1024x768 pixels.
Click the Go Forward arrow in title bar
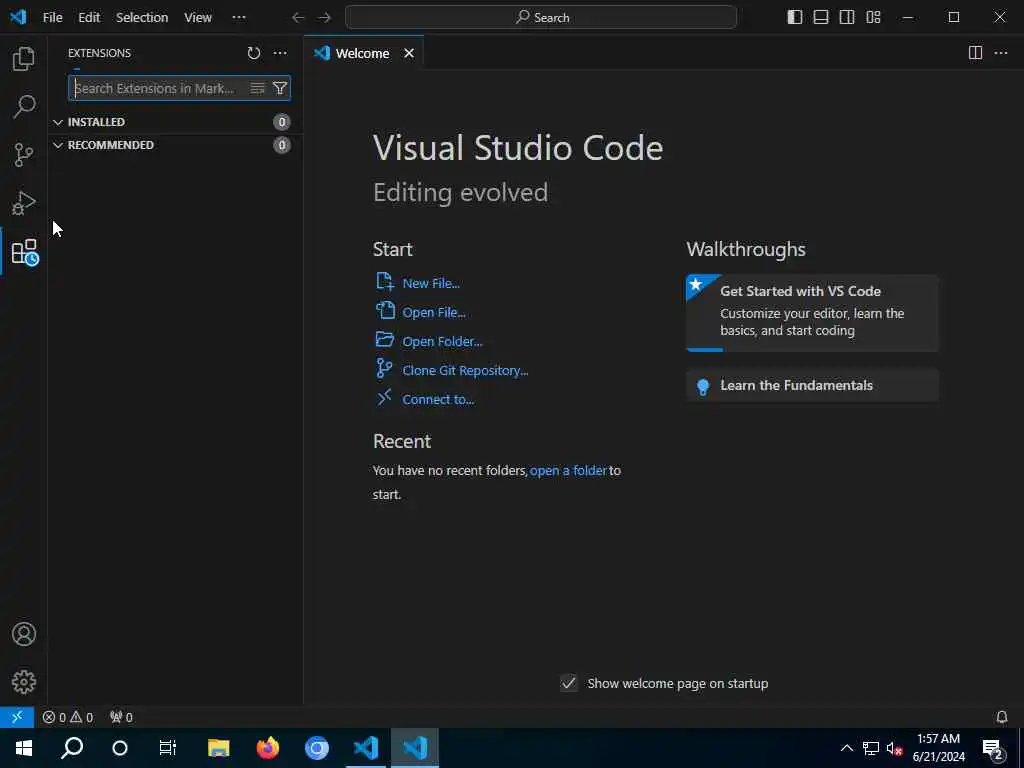(x=324, y=18)
